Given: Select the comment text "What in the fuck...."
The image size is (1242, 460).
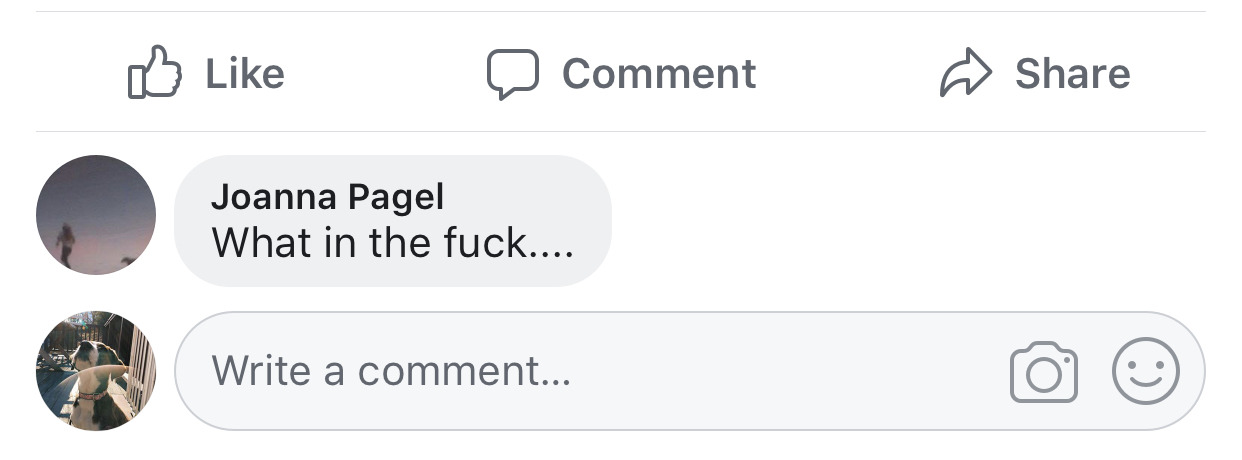Looking at the screenshot, I should click(392, 243).
